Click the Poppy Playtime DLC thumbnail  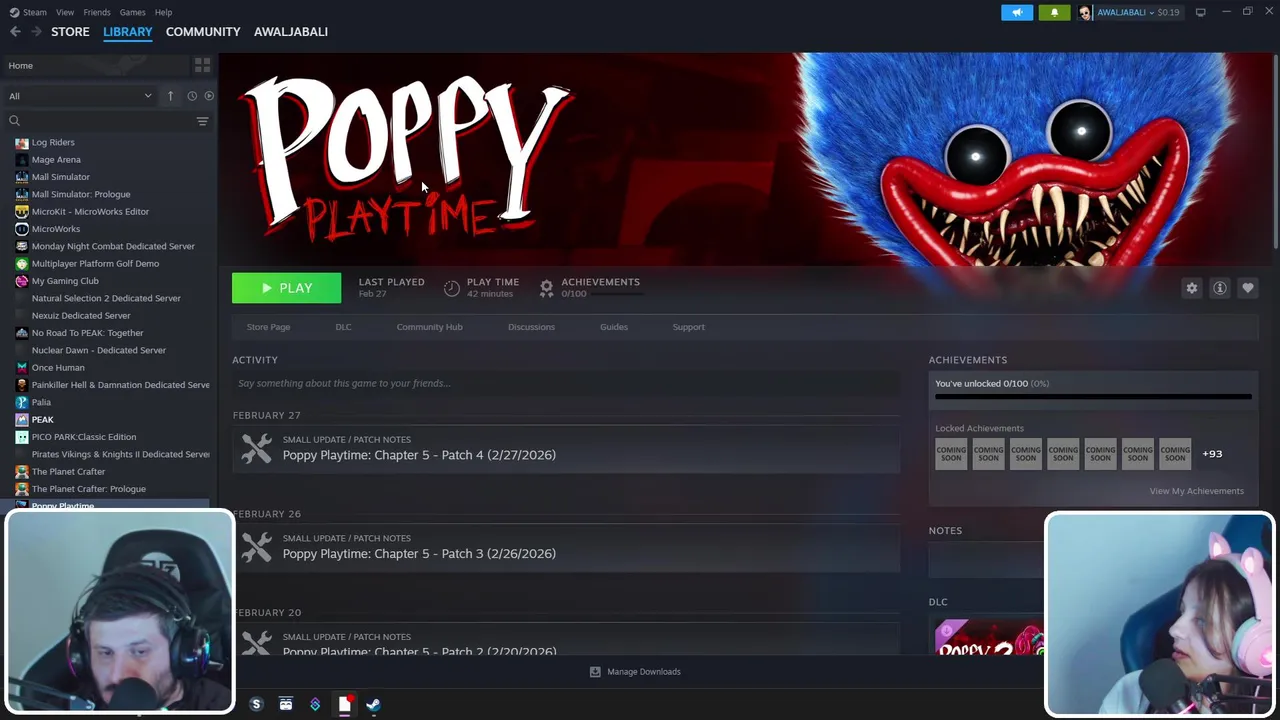(x=989, y=638)
